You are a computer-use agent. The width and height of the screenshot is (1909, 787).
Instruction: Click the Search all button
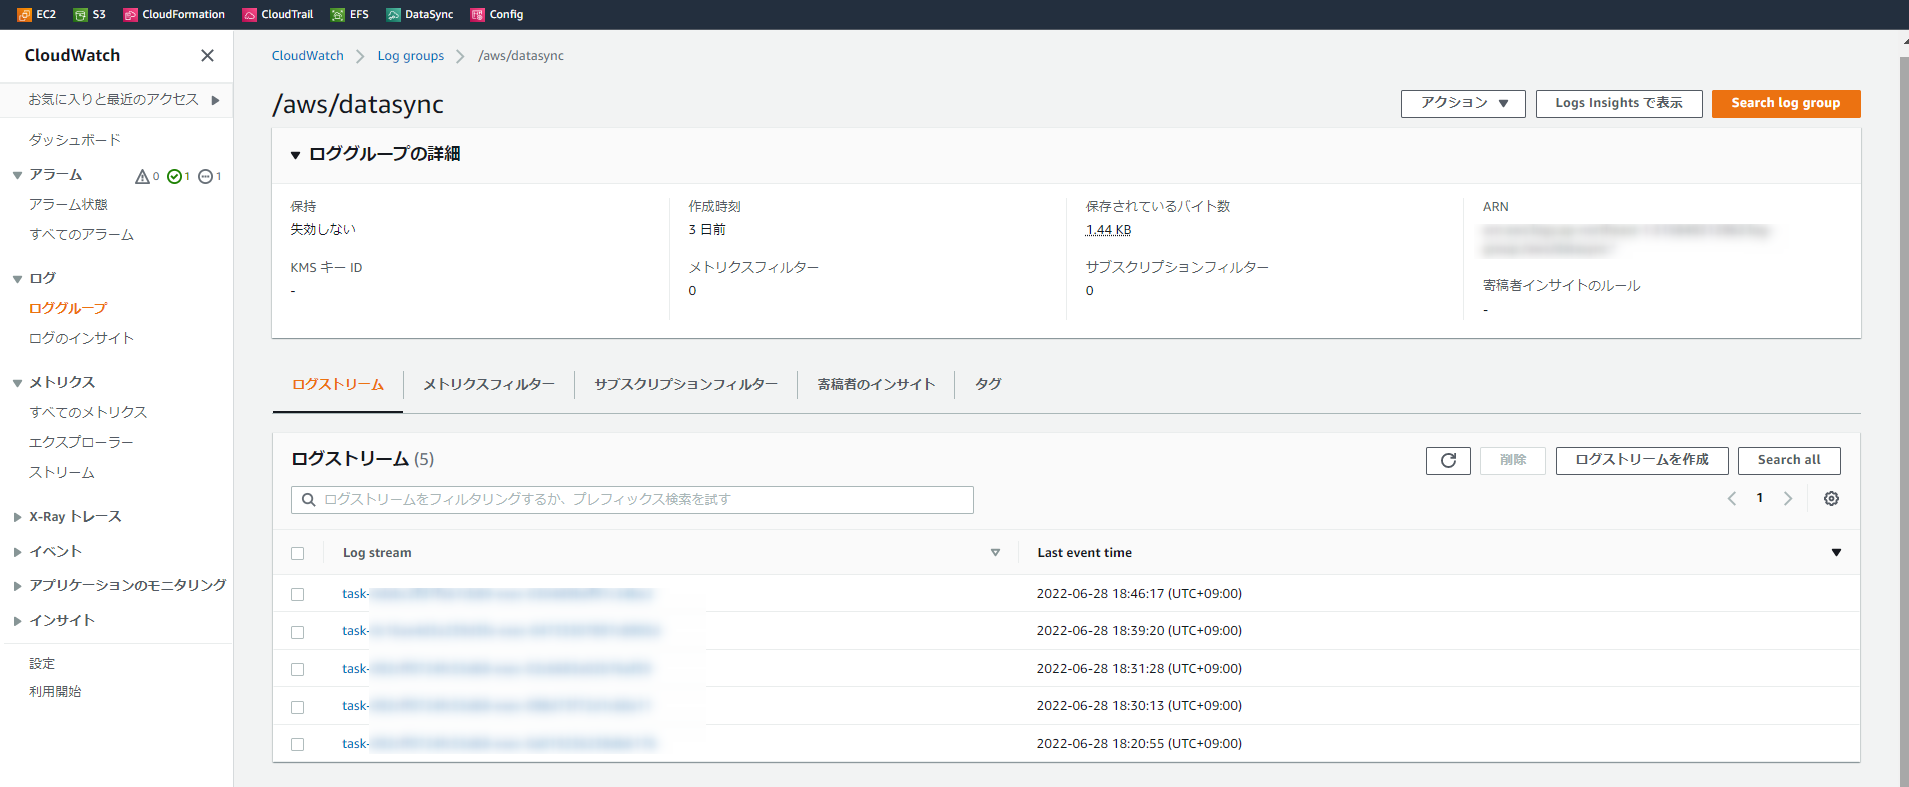click(1789, 460)
